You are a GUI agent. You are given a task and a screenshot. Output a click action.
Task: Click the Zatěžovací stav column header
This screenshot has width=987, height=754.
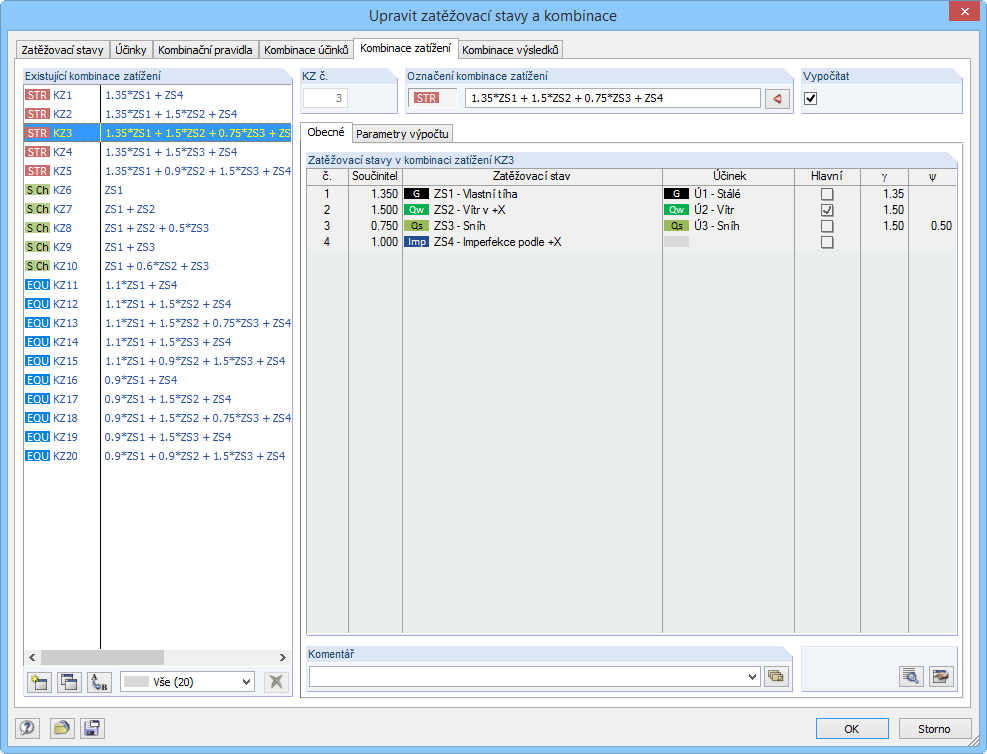532,176
